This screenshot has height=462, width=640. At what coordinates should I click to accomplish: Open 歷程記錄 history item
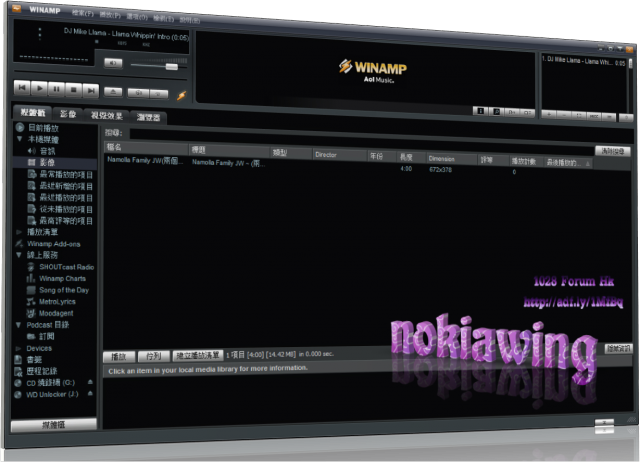tap(42, 371)
